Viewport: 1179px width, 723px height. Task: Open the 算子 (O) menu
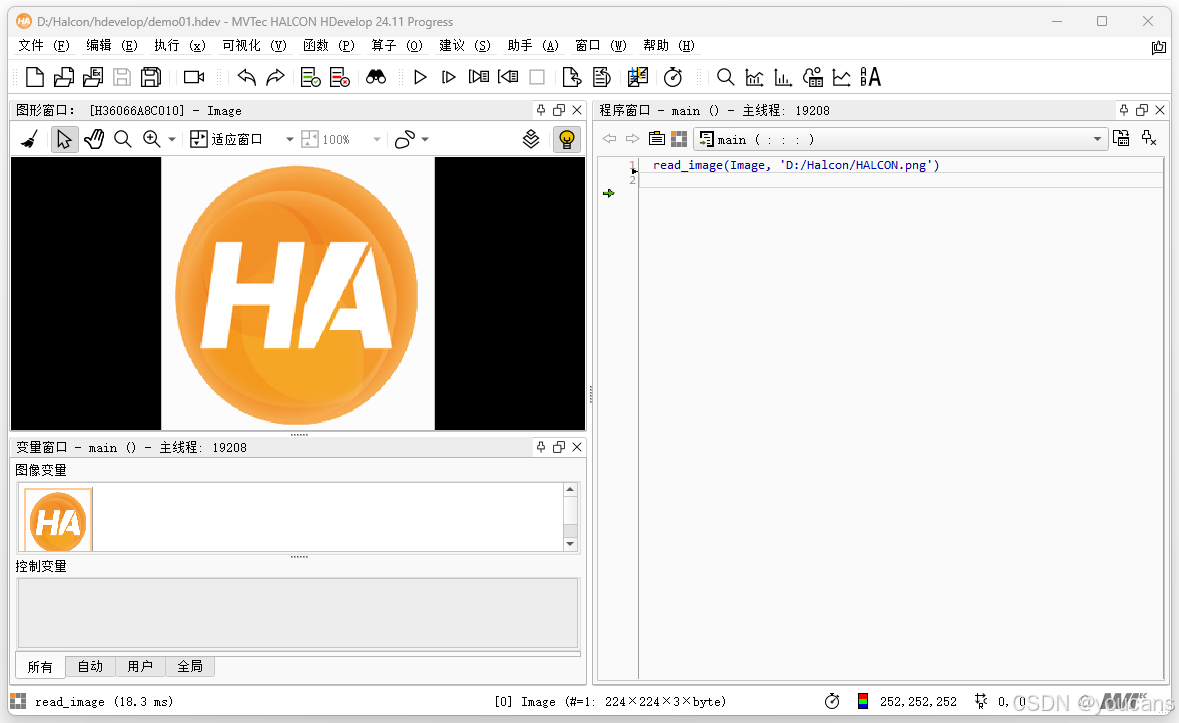point(397,45)
